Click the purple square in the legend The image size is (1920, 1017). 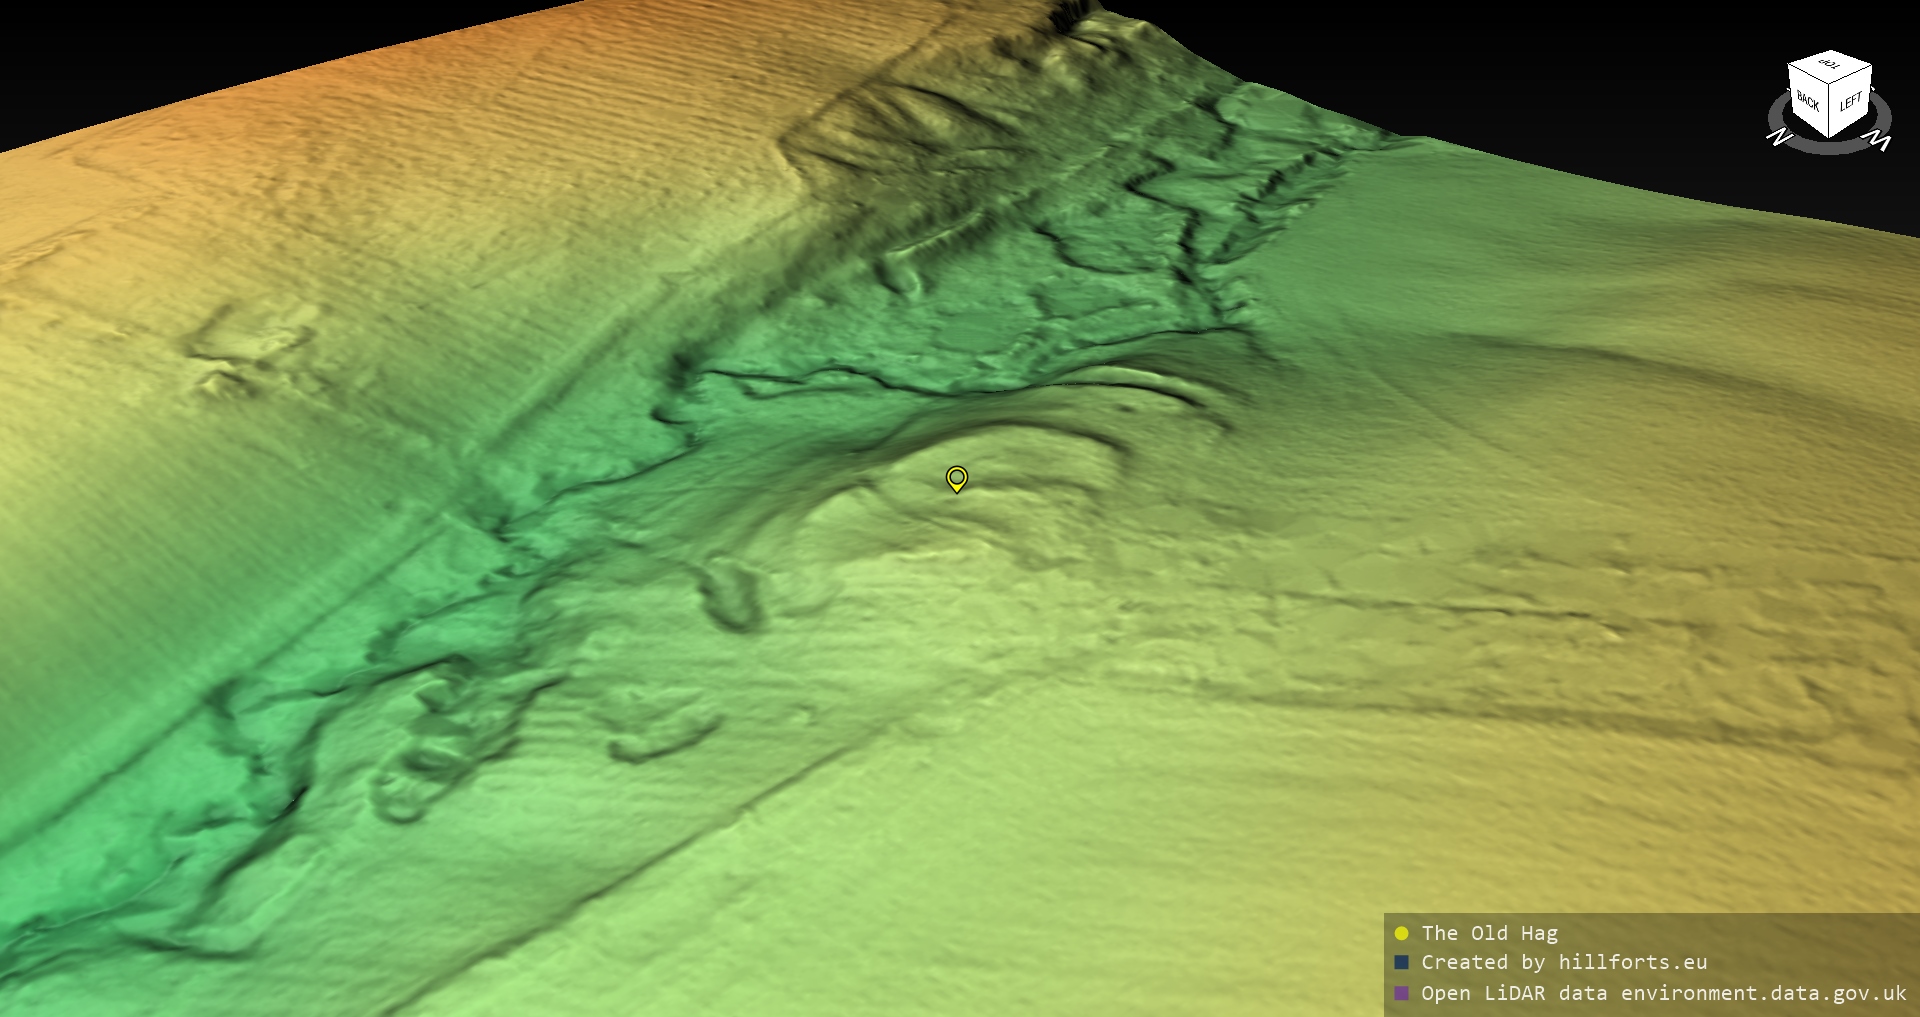[1401, 993]
